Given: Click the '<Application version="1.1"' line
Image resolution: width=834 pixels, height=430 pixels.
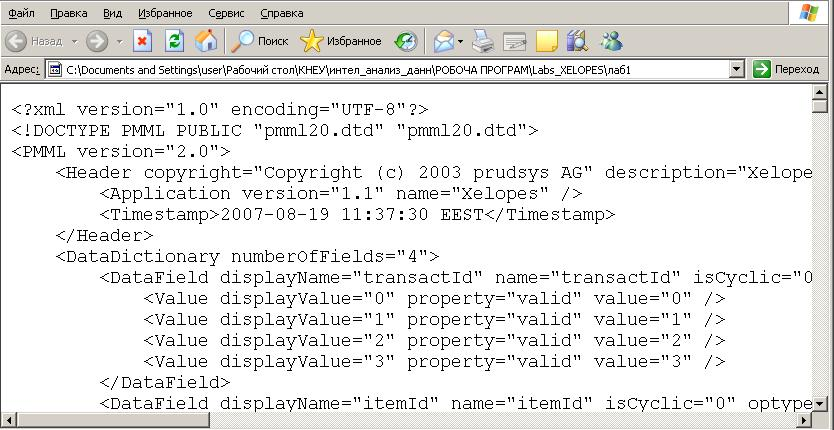Looking at the screenshot, I should [341, 194].
